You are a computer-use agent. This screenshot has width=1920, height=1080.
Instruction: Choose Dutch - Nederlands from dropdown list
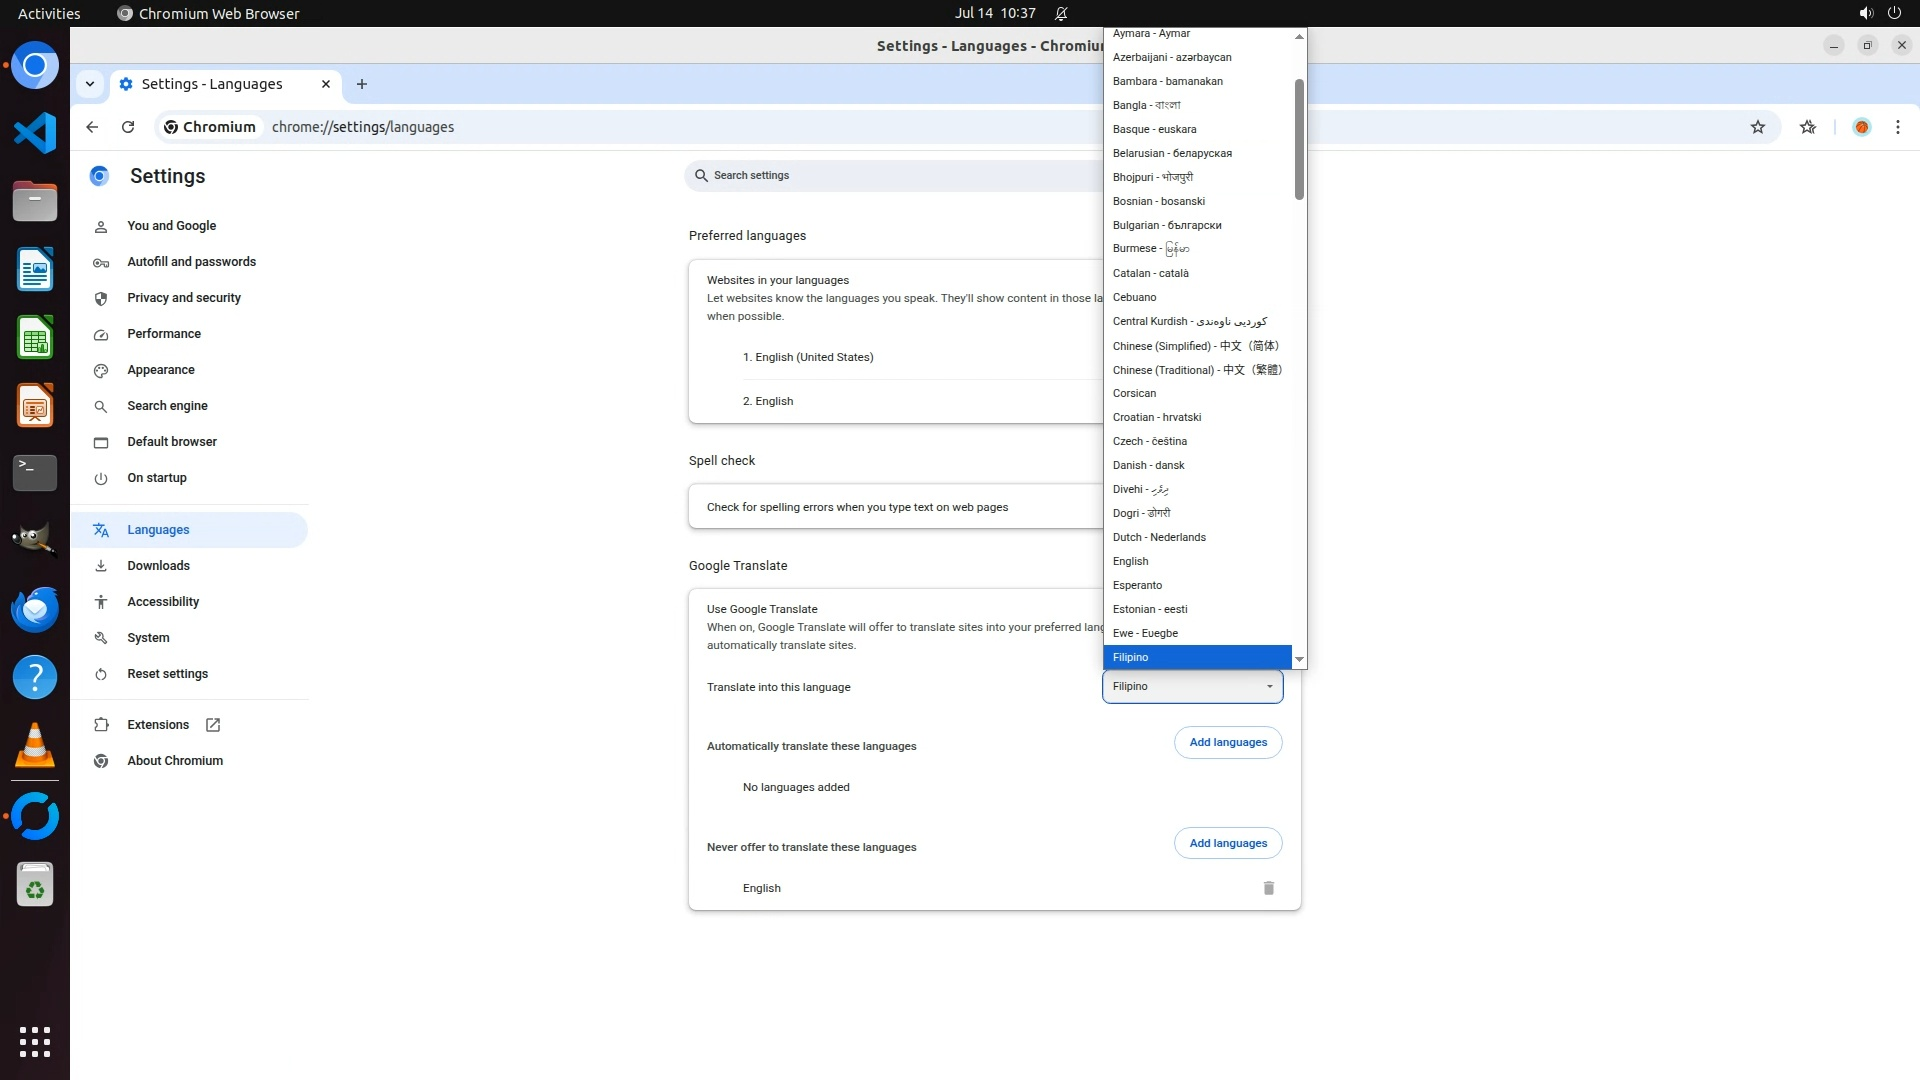1159,537
